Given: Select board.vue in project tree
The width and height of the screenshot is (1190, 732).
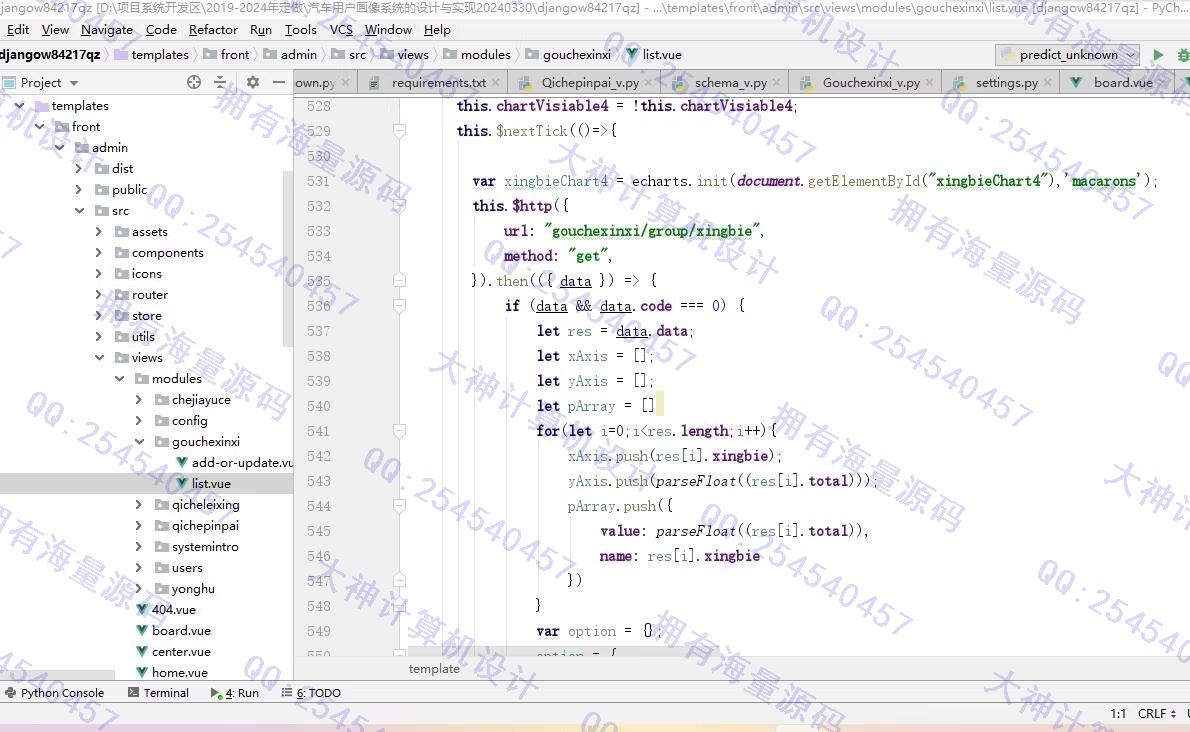Looking at the screenshot, I should [x=174, y=630].
